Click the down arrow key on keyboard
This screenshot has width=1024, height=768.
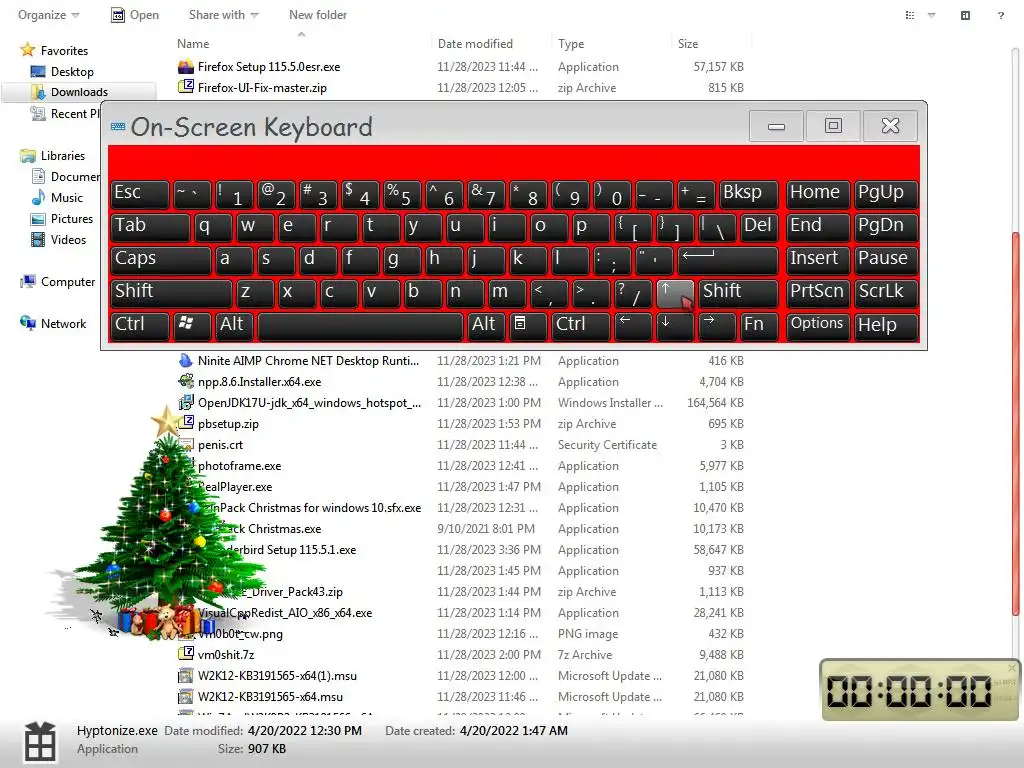click(675, 325)
